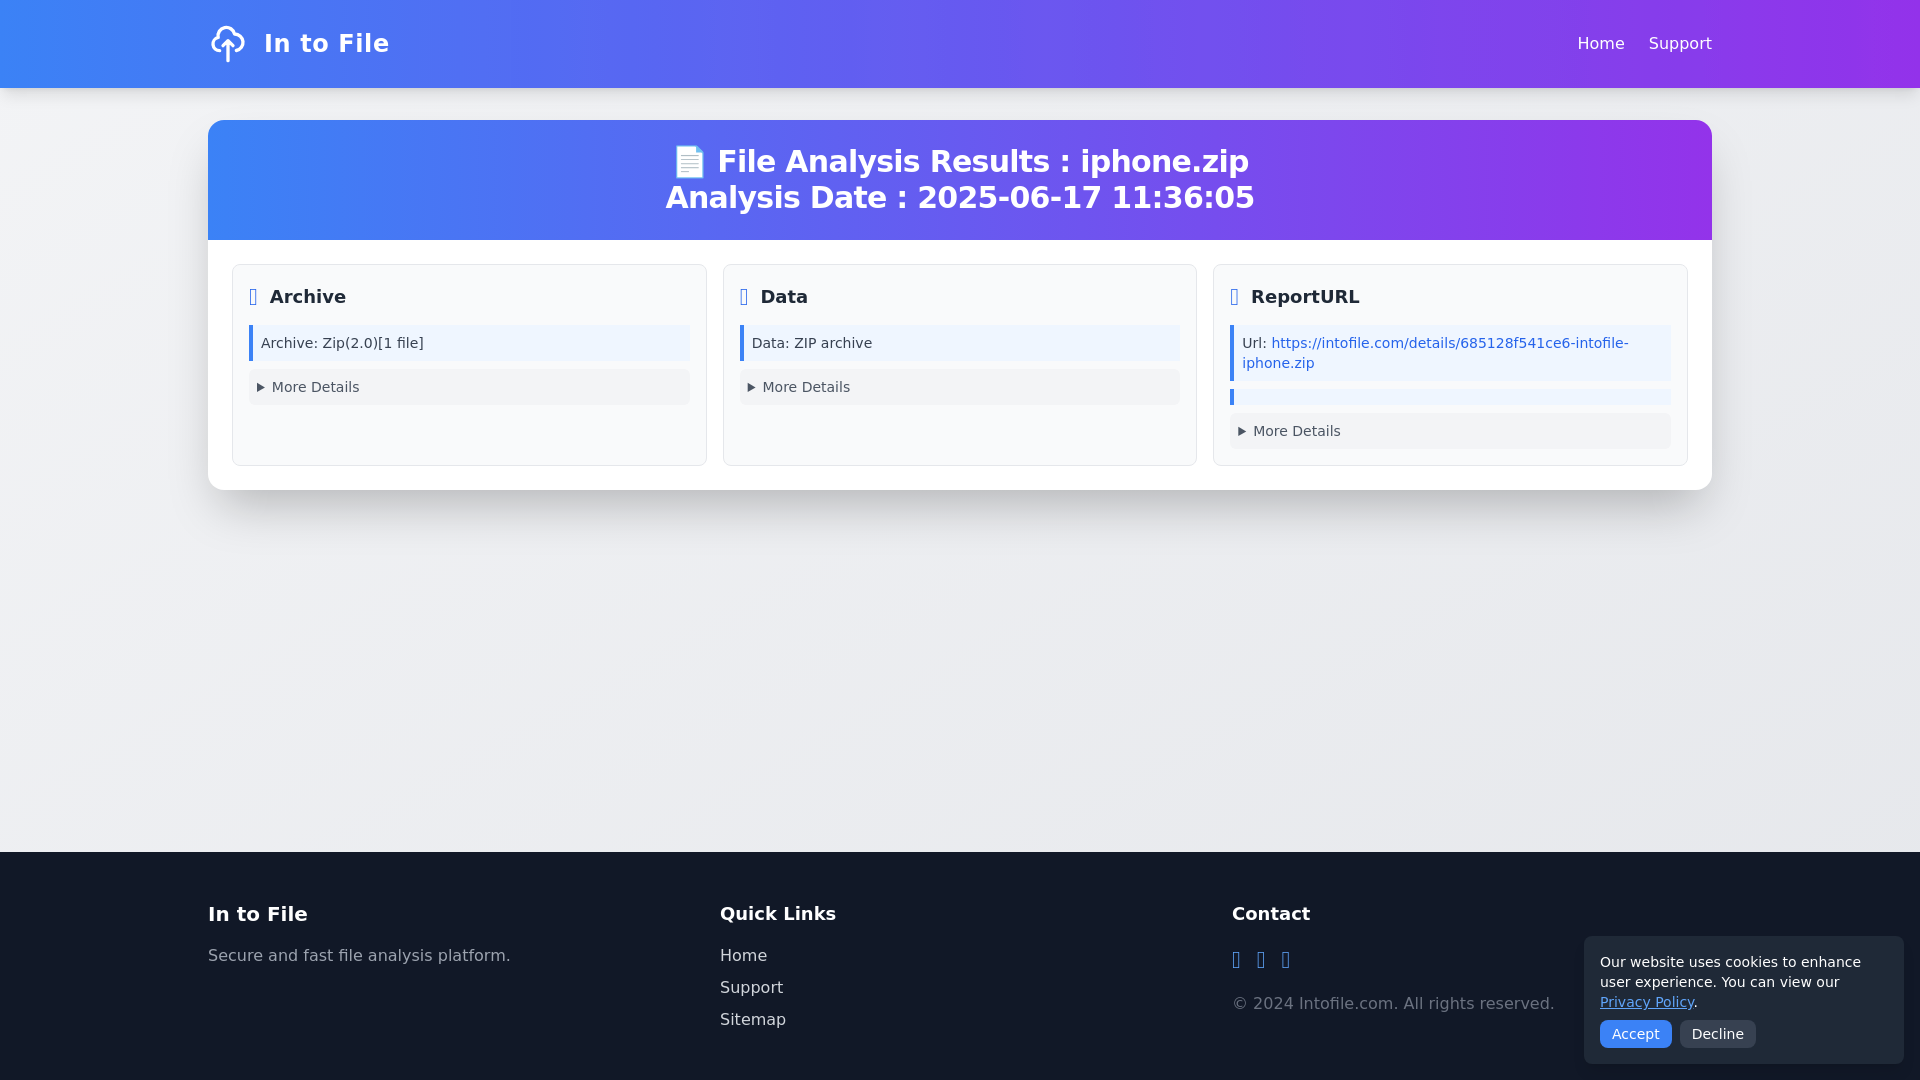Open the first contact icon in footer

click(1237, 960)
